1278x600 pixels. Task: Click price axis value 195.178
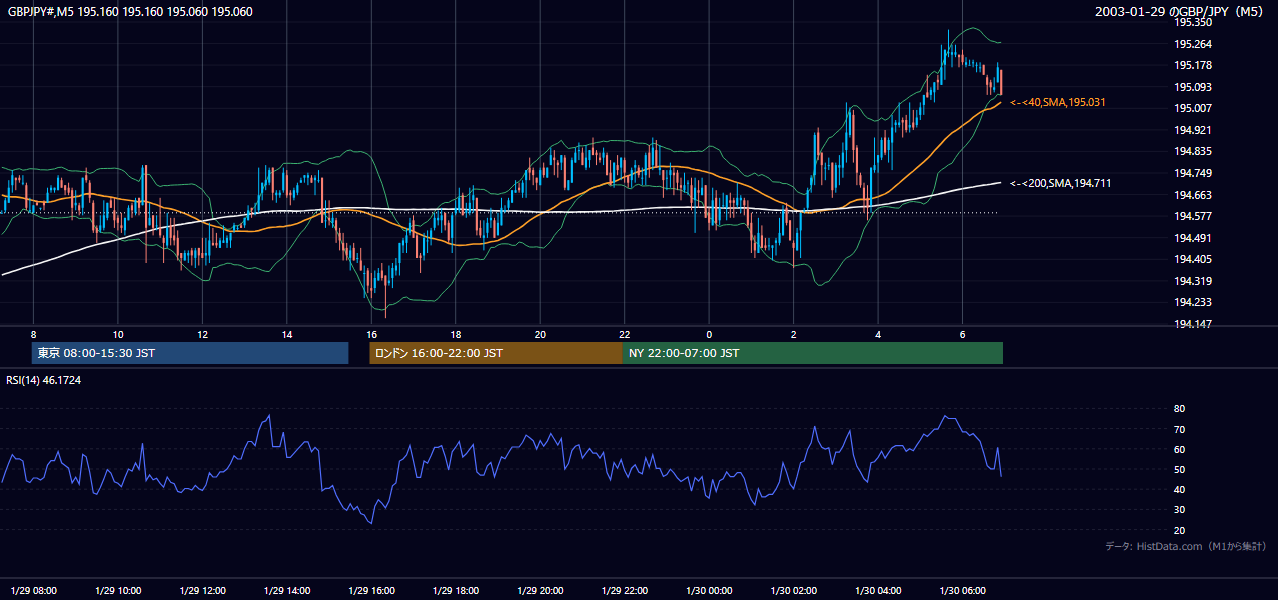tap(1193, 65)
